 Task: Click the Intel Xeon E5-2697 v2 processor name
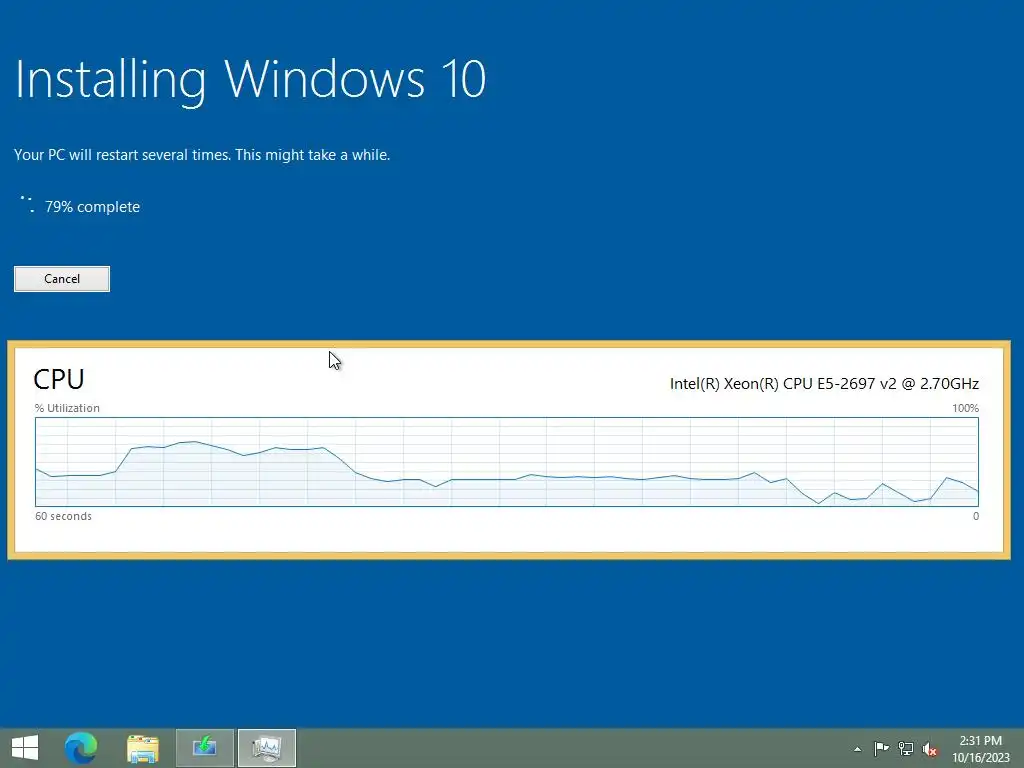[824, 383]
